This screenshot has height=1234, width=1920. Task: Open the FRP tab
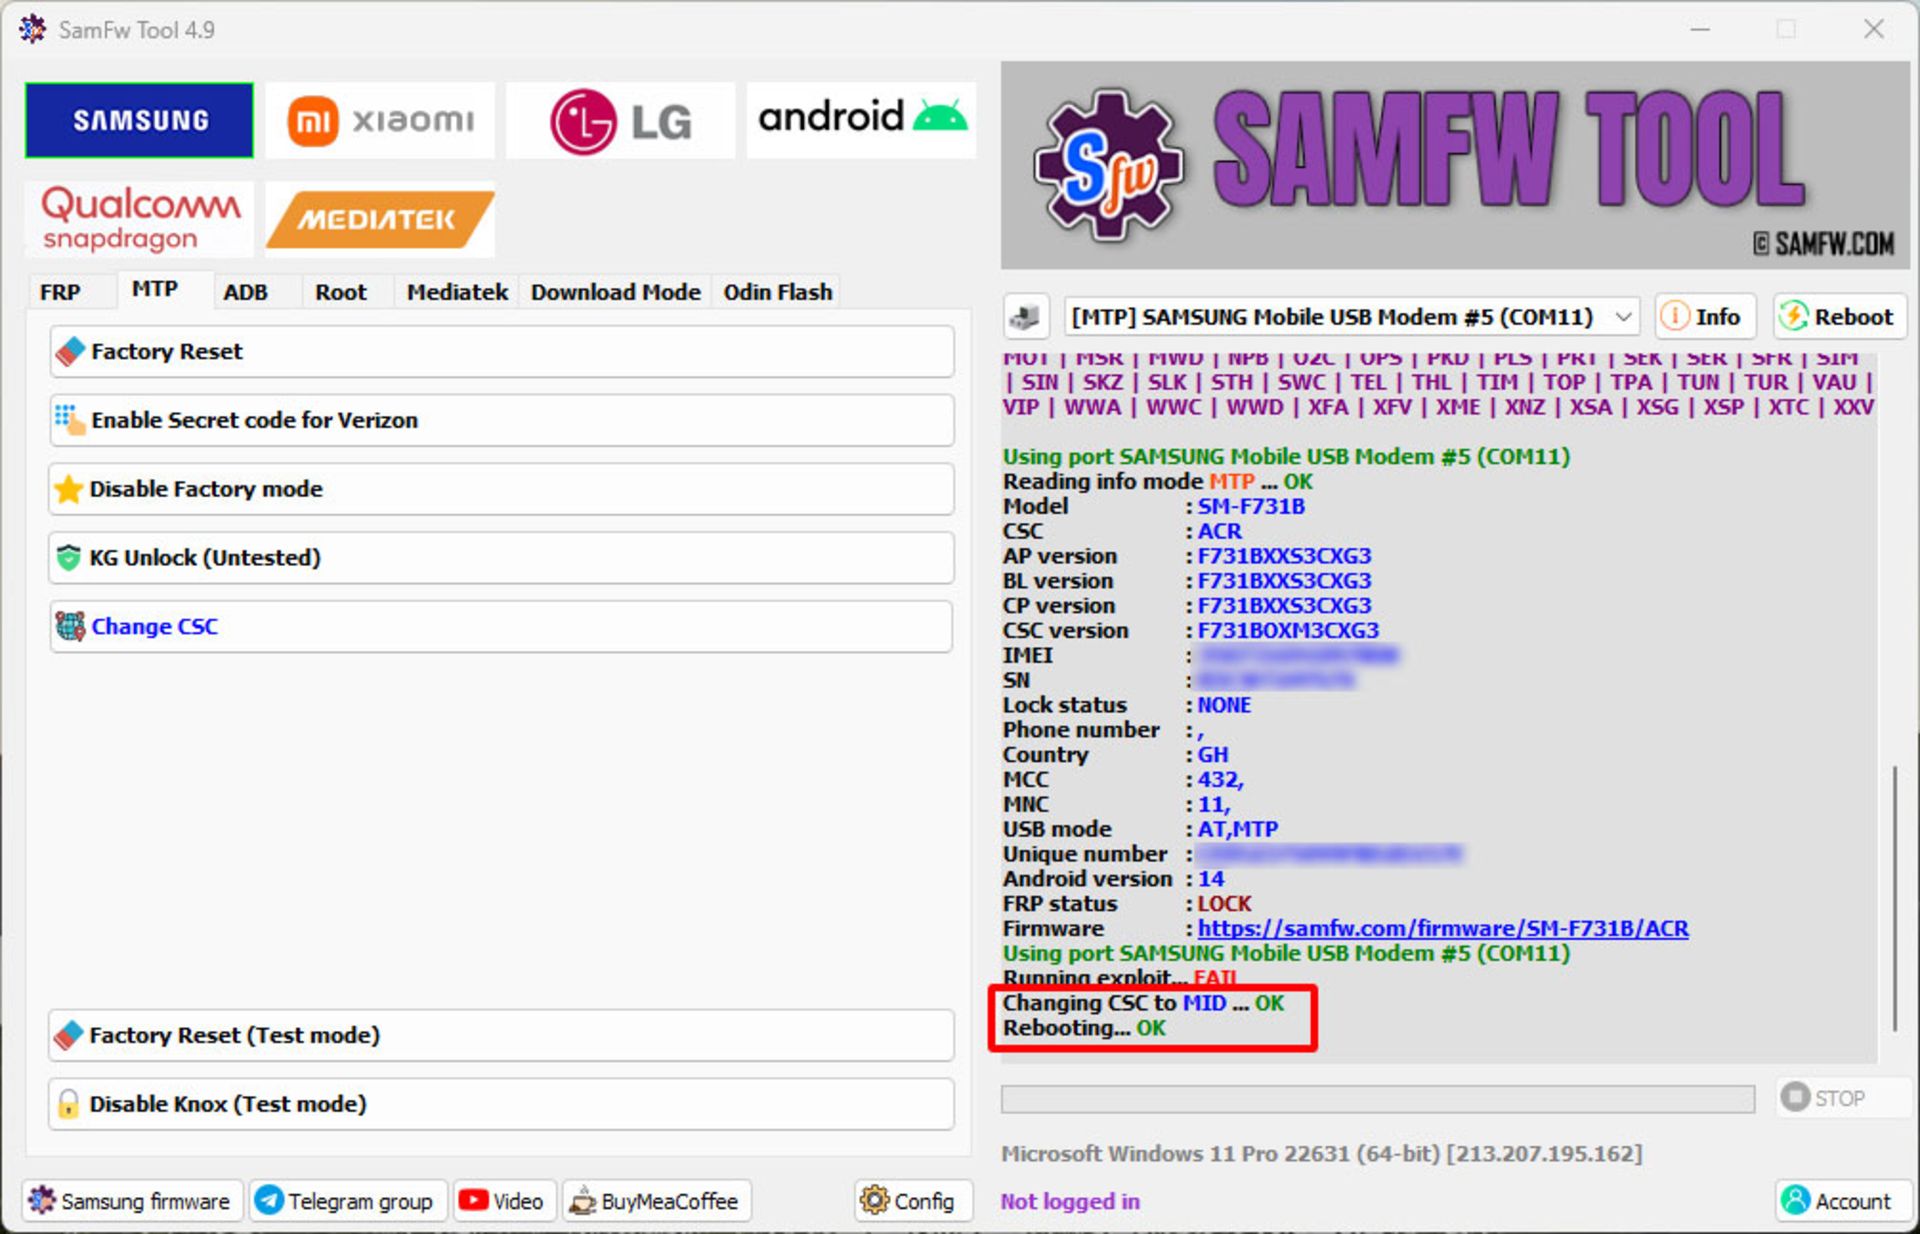click(x=60, y=292)
